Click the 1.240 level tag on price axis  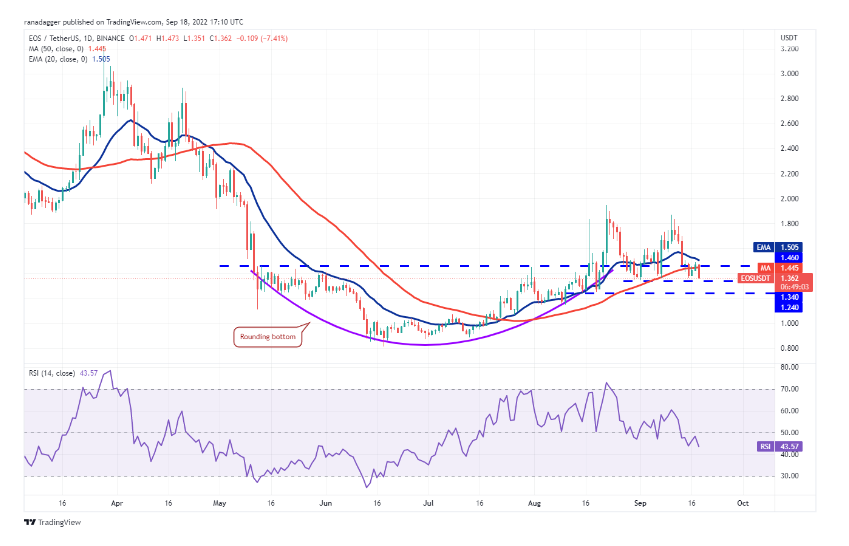click(x=789, y=307)
